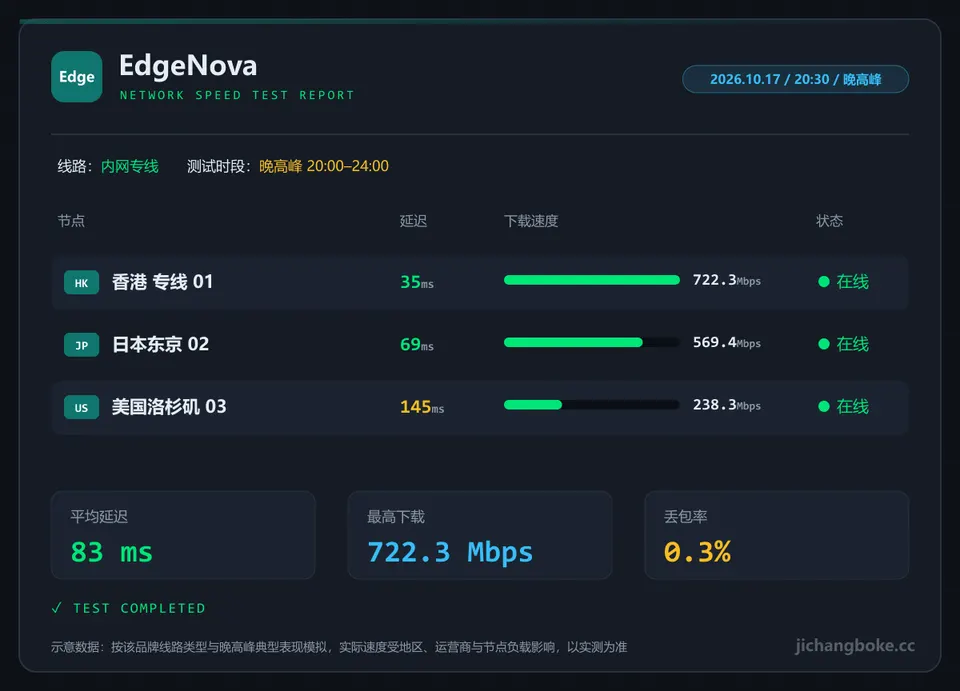Select the 香港 专线 01 node name
This screenshot has height=691, width=960.
162,282
